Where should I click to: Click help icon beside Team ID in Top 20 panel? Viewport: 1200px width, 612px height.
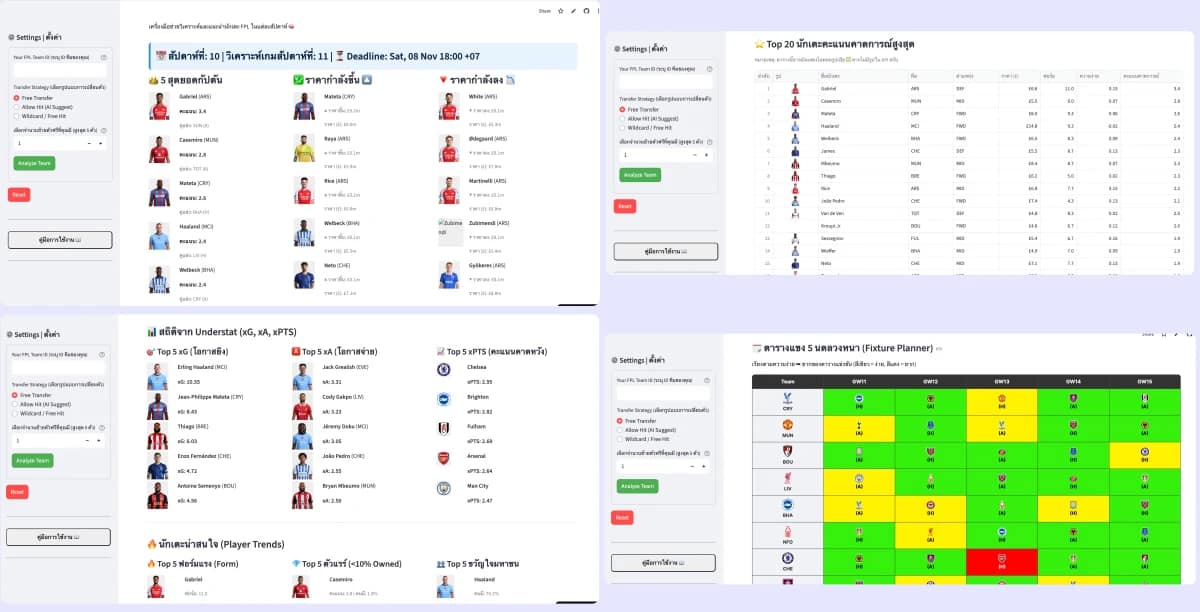pyautogui.click(x=709, y=70)
